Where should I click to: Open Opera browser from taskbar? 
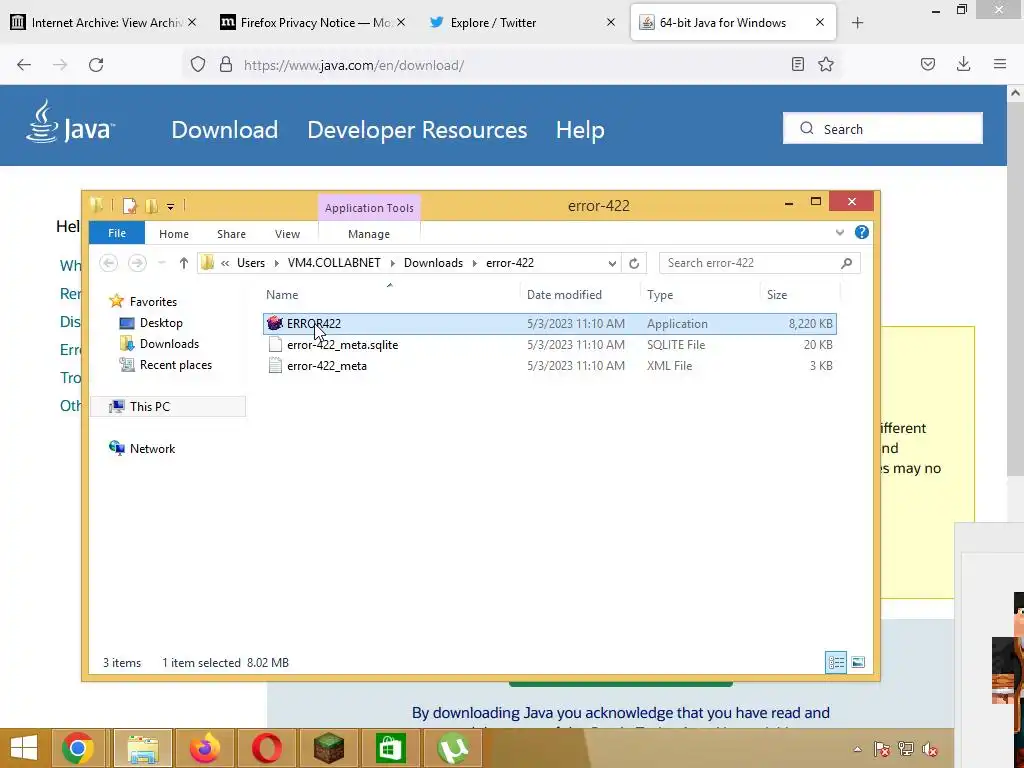(266, 748)
